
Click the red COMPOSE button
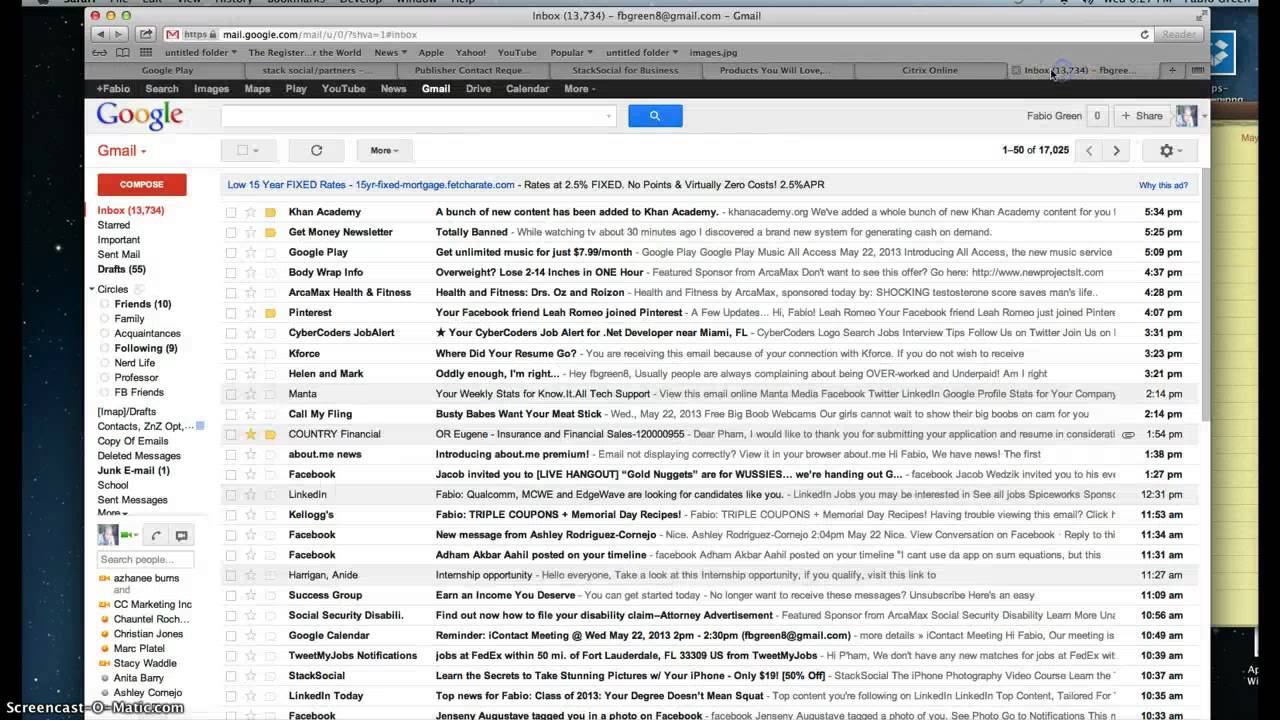pos(142,184)
